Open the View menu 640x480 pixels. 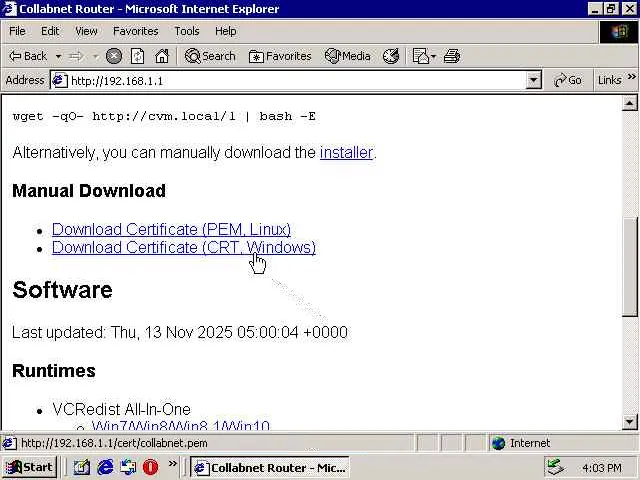click(86, 31)
